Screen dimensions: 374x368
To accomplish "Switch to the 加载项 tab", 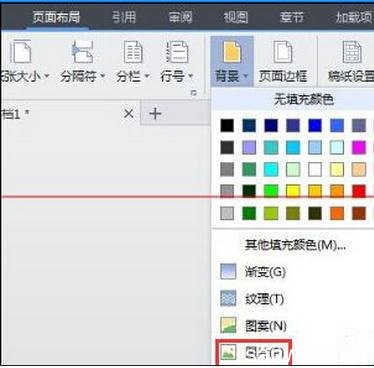I will [x=354, y=17].
